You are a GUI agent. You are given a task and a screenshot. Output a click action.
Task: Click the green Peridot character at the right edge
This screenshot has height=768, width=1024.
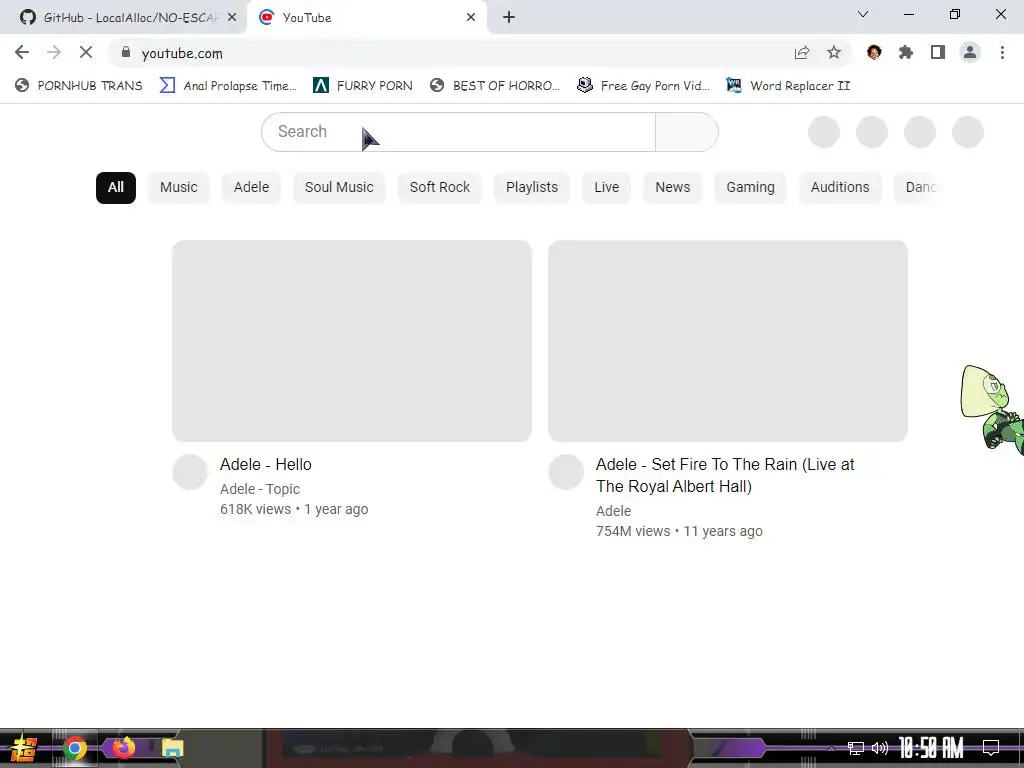[x=993, y=409]
